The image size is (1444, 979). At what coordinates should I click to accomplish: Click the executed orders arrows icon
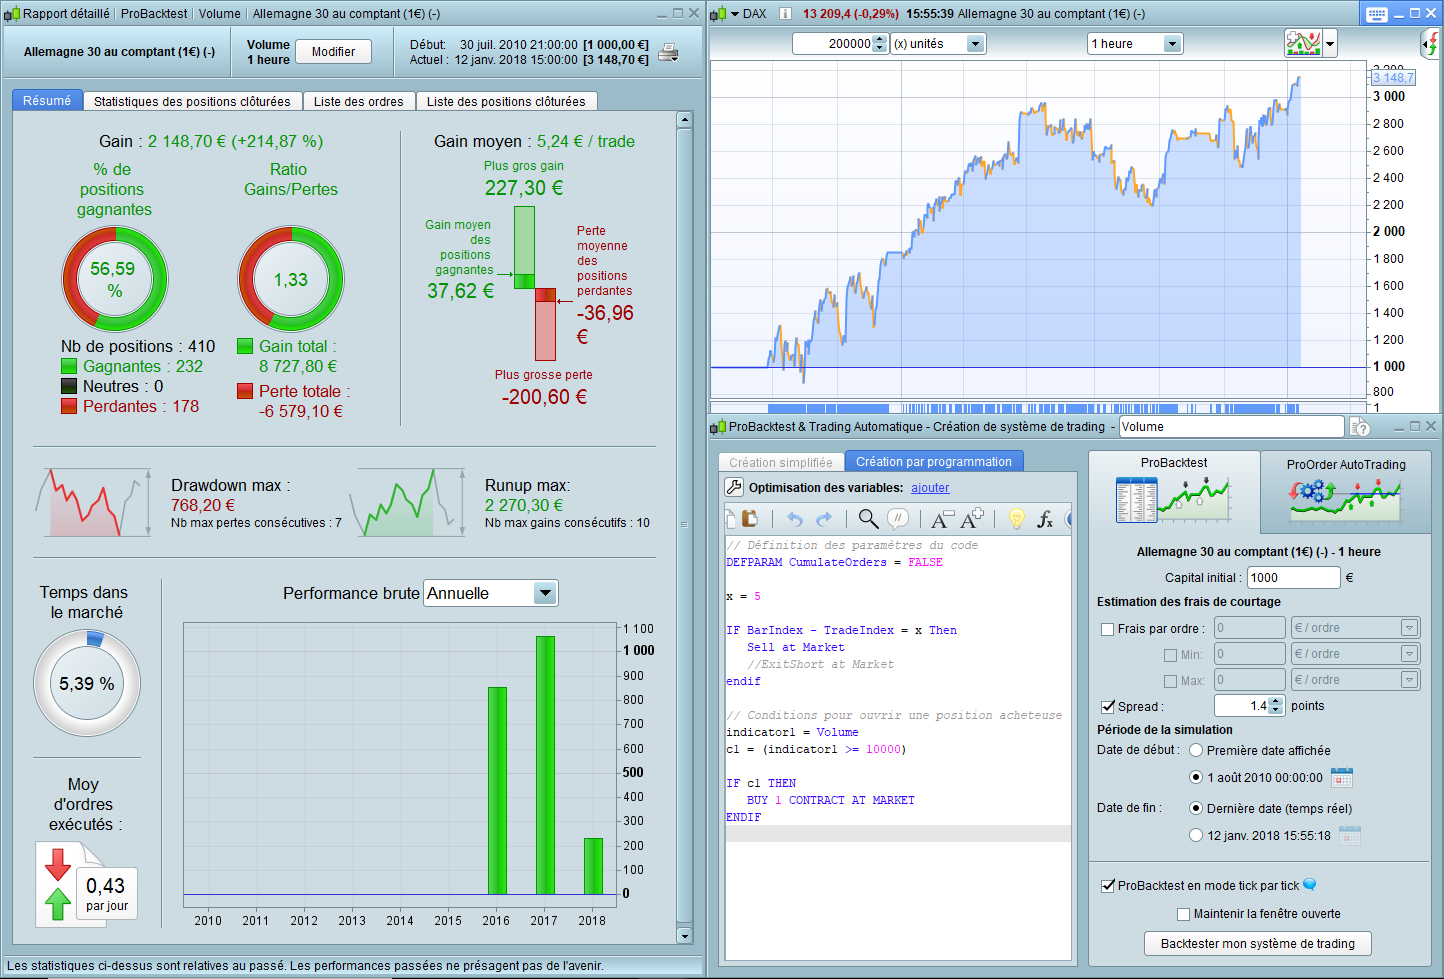(x=58, y=883)
